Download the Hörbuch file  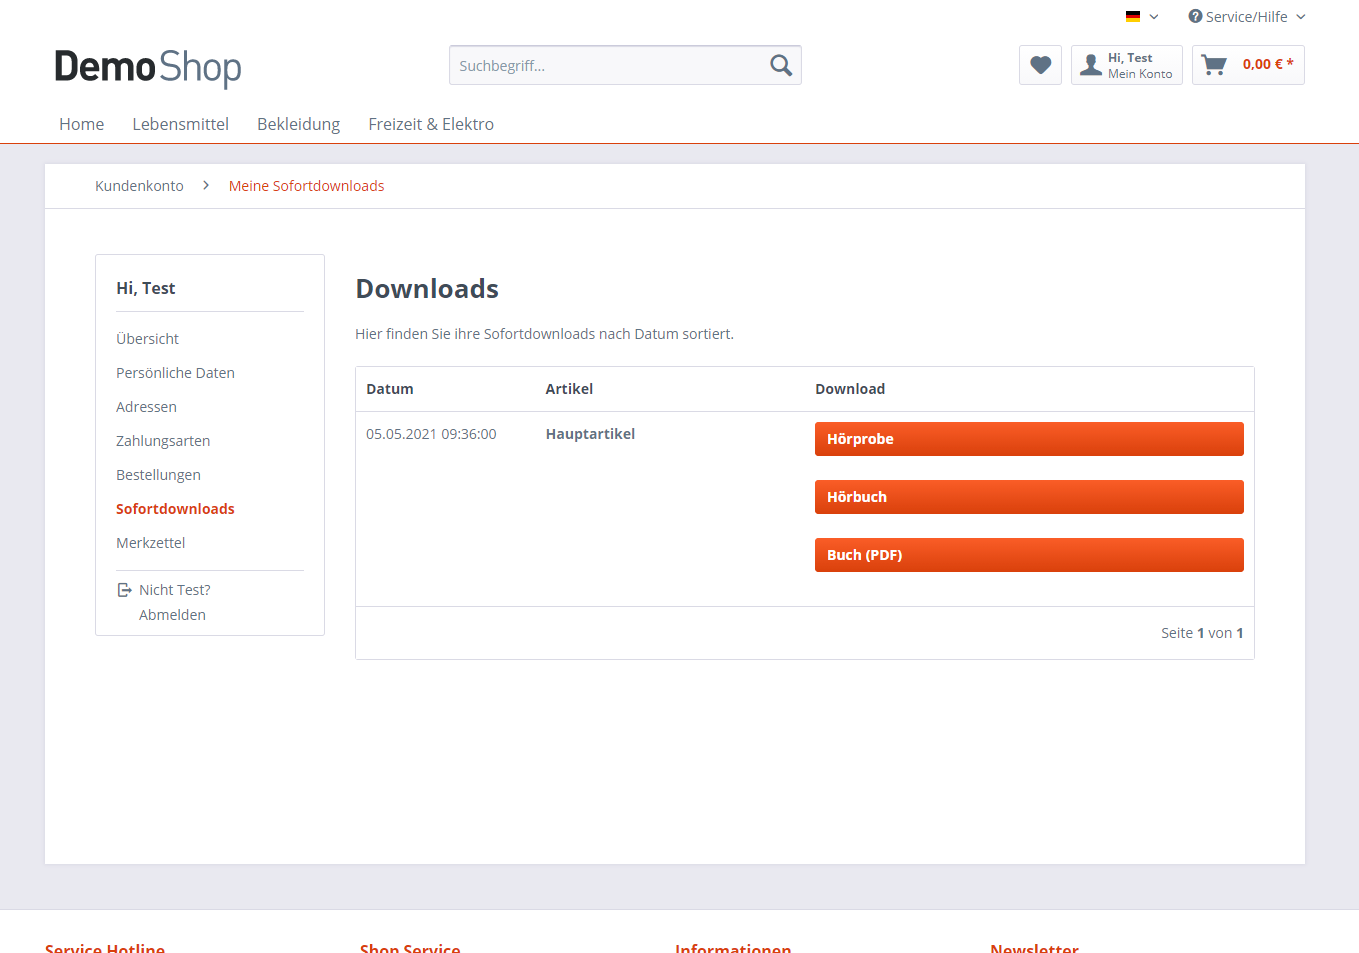[x=1029, y=497]
